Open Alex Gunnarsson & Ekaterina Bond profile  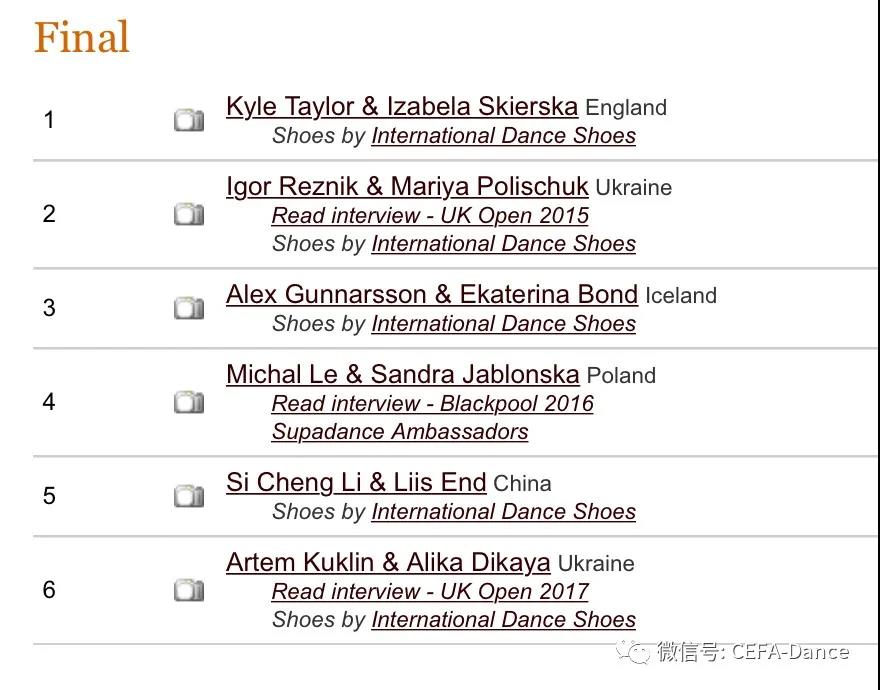pyautogui.click(x=432, y=294)
